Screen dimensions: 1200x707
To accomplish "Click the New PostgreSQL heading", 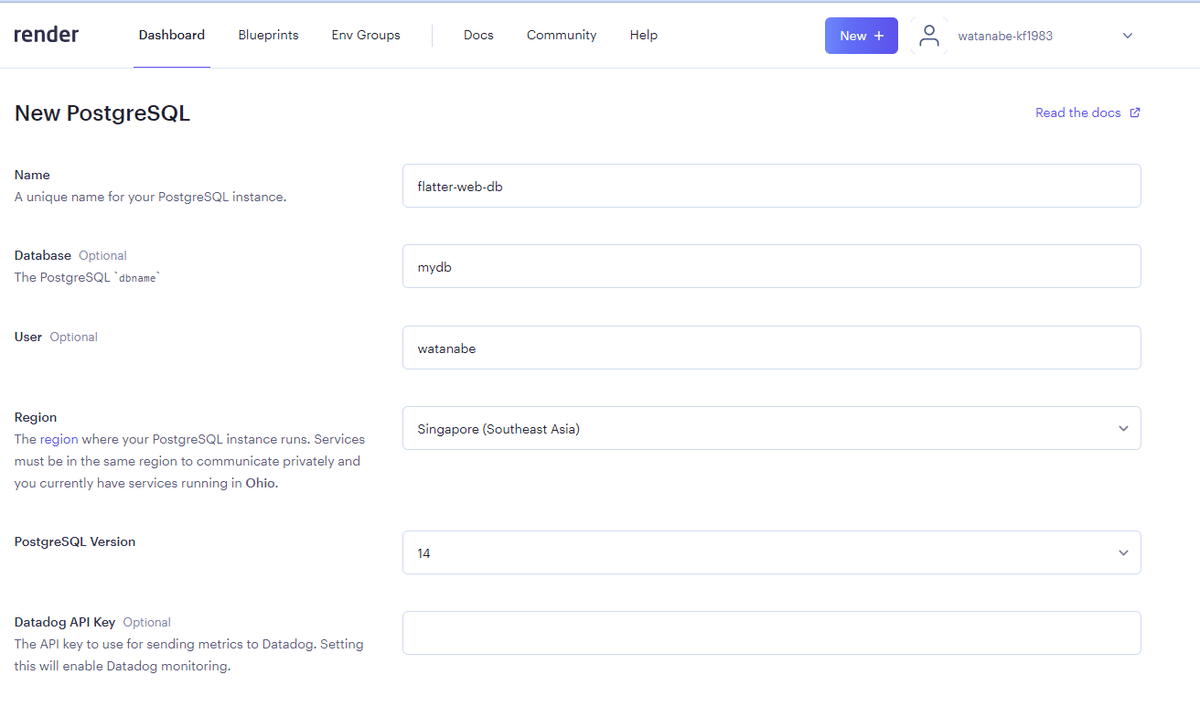I will (102, 113).
